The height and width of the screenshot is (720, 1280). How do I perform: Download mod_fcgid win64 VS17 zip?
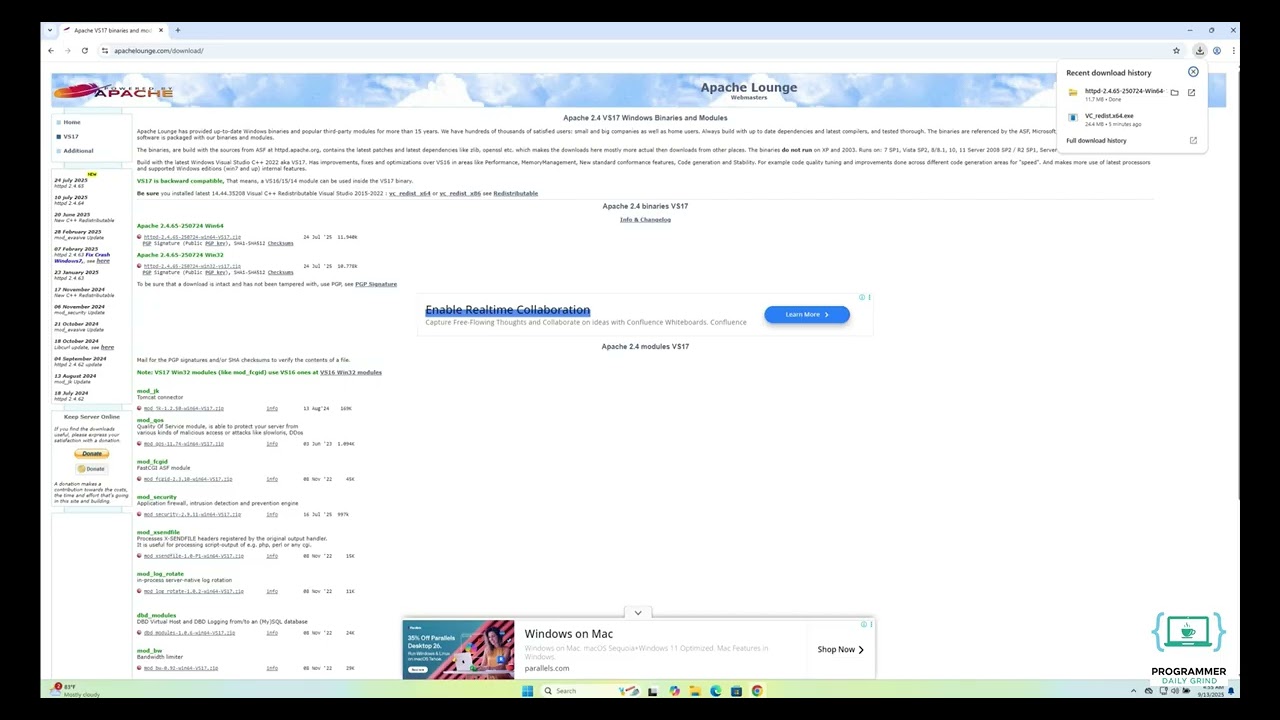click(187, 479)
